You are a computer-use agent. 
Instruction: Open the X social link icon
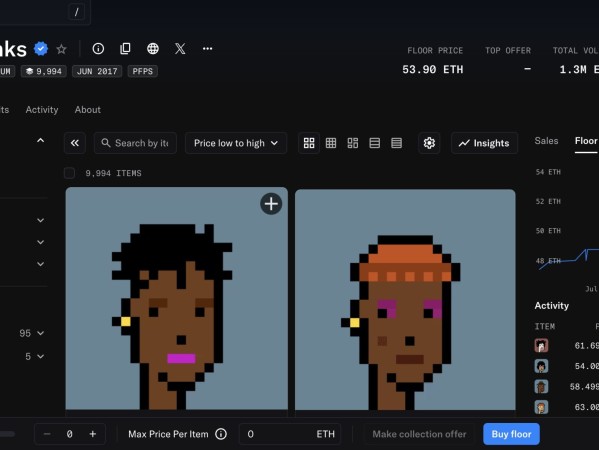pos(180,49)
